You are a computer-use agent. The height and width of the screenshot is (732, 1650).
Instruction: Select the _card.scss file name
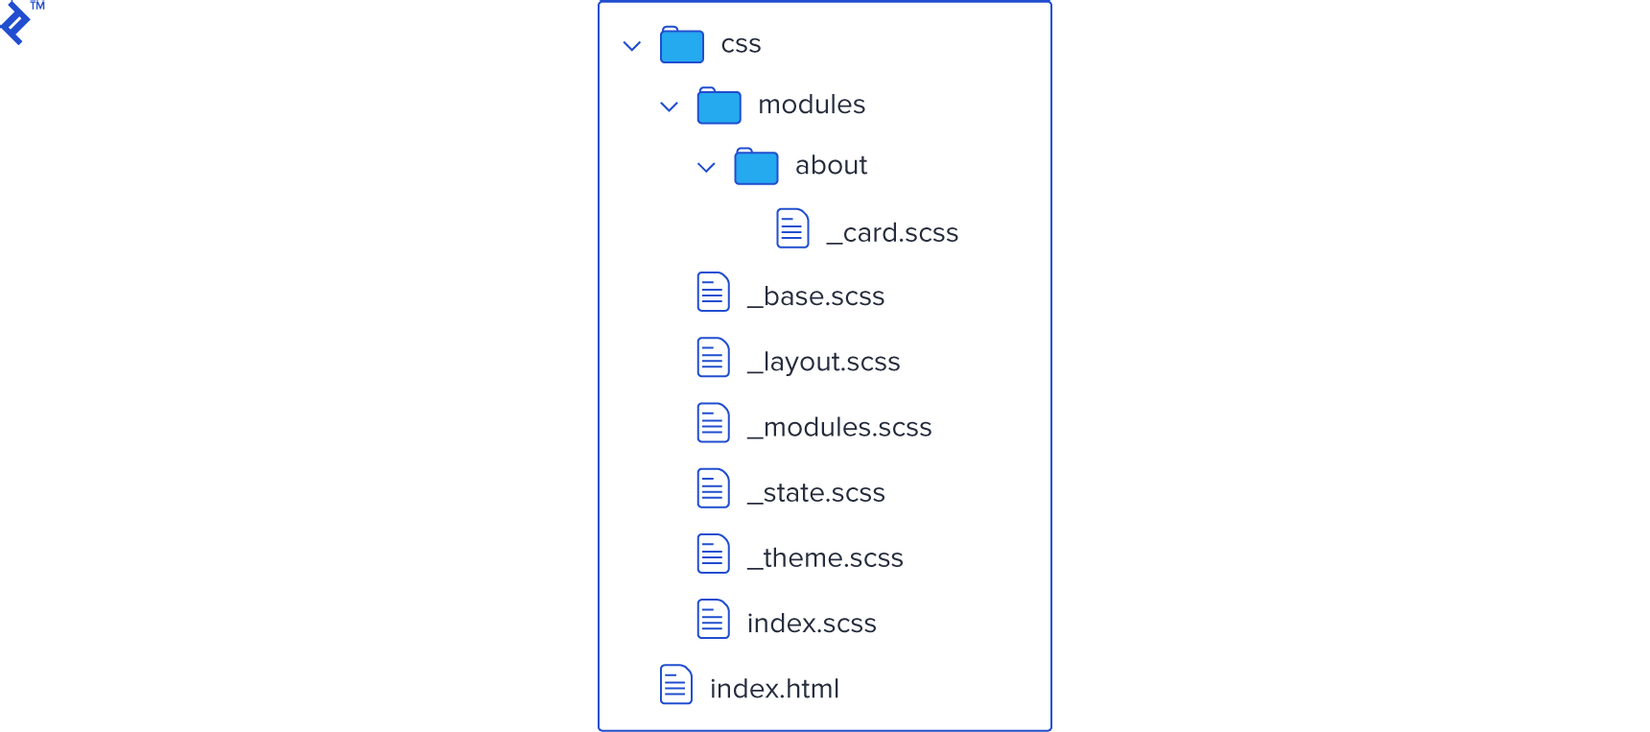coord(892,233)
